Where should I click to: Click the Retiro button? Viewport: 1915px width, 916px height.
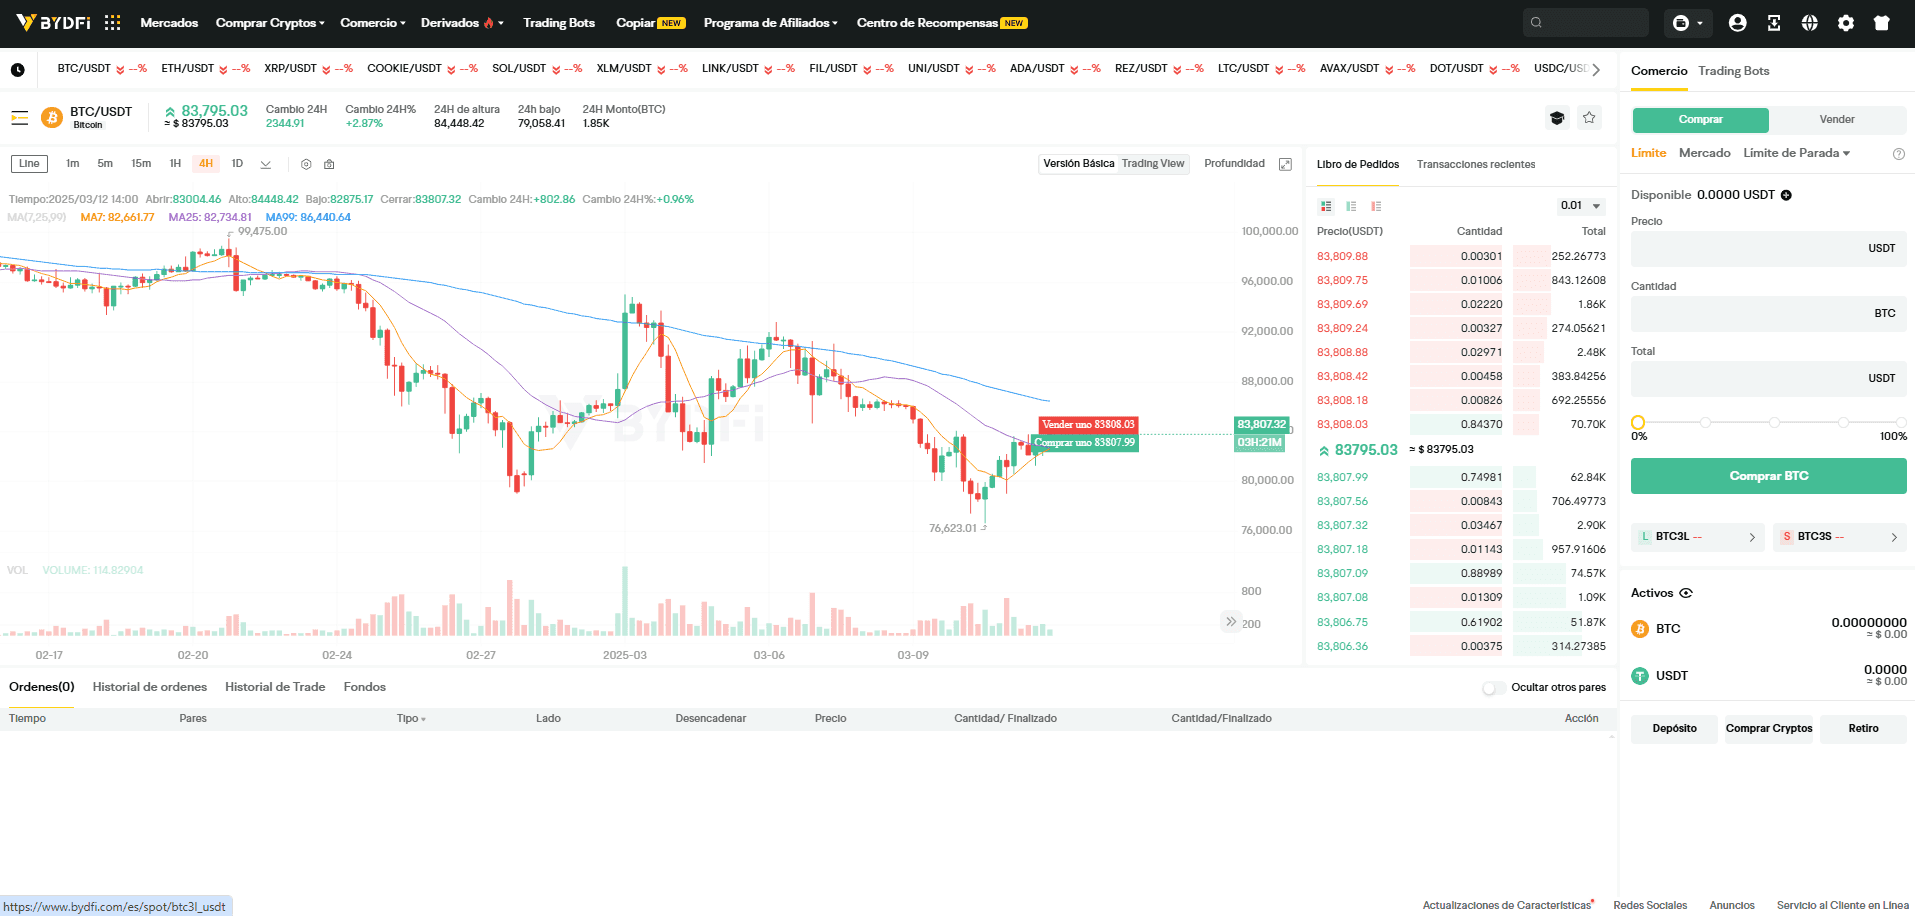point(1863,729)
